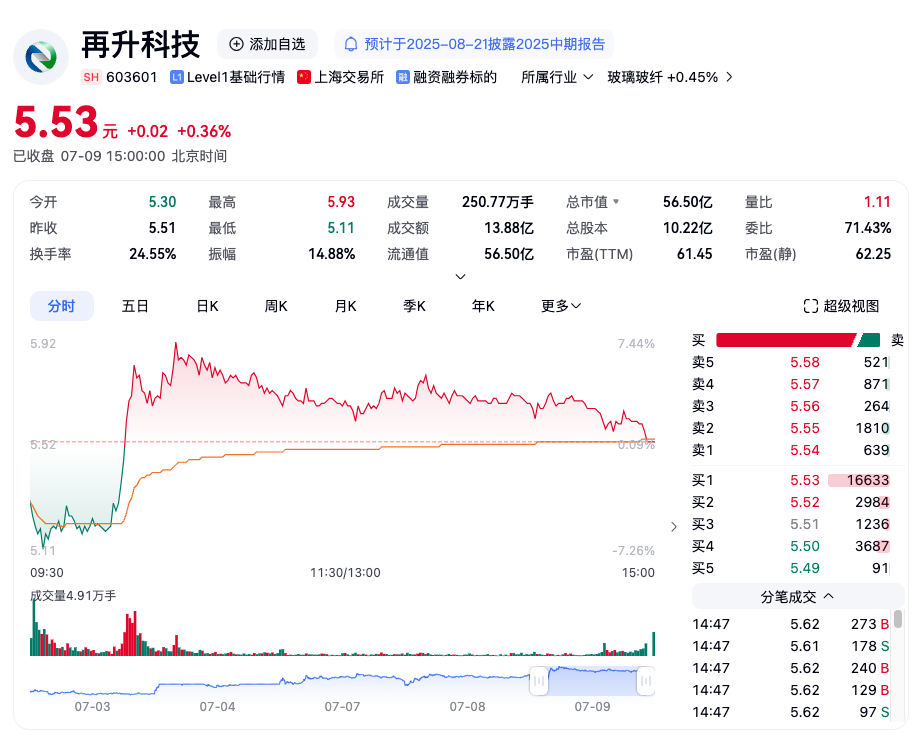Click the 融 icon beside 融资融券标的
The height and width of the screenshot is (745, 924).
click(x=402, y=77)
